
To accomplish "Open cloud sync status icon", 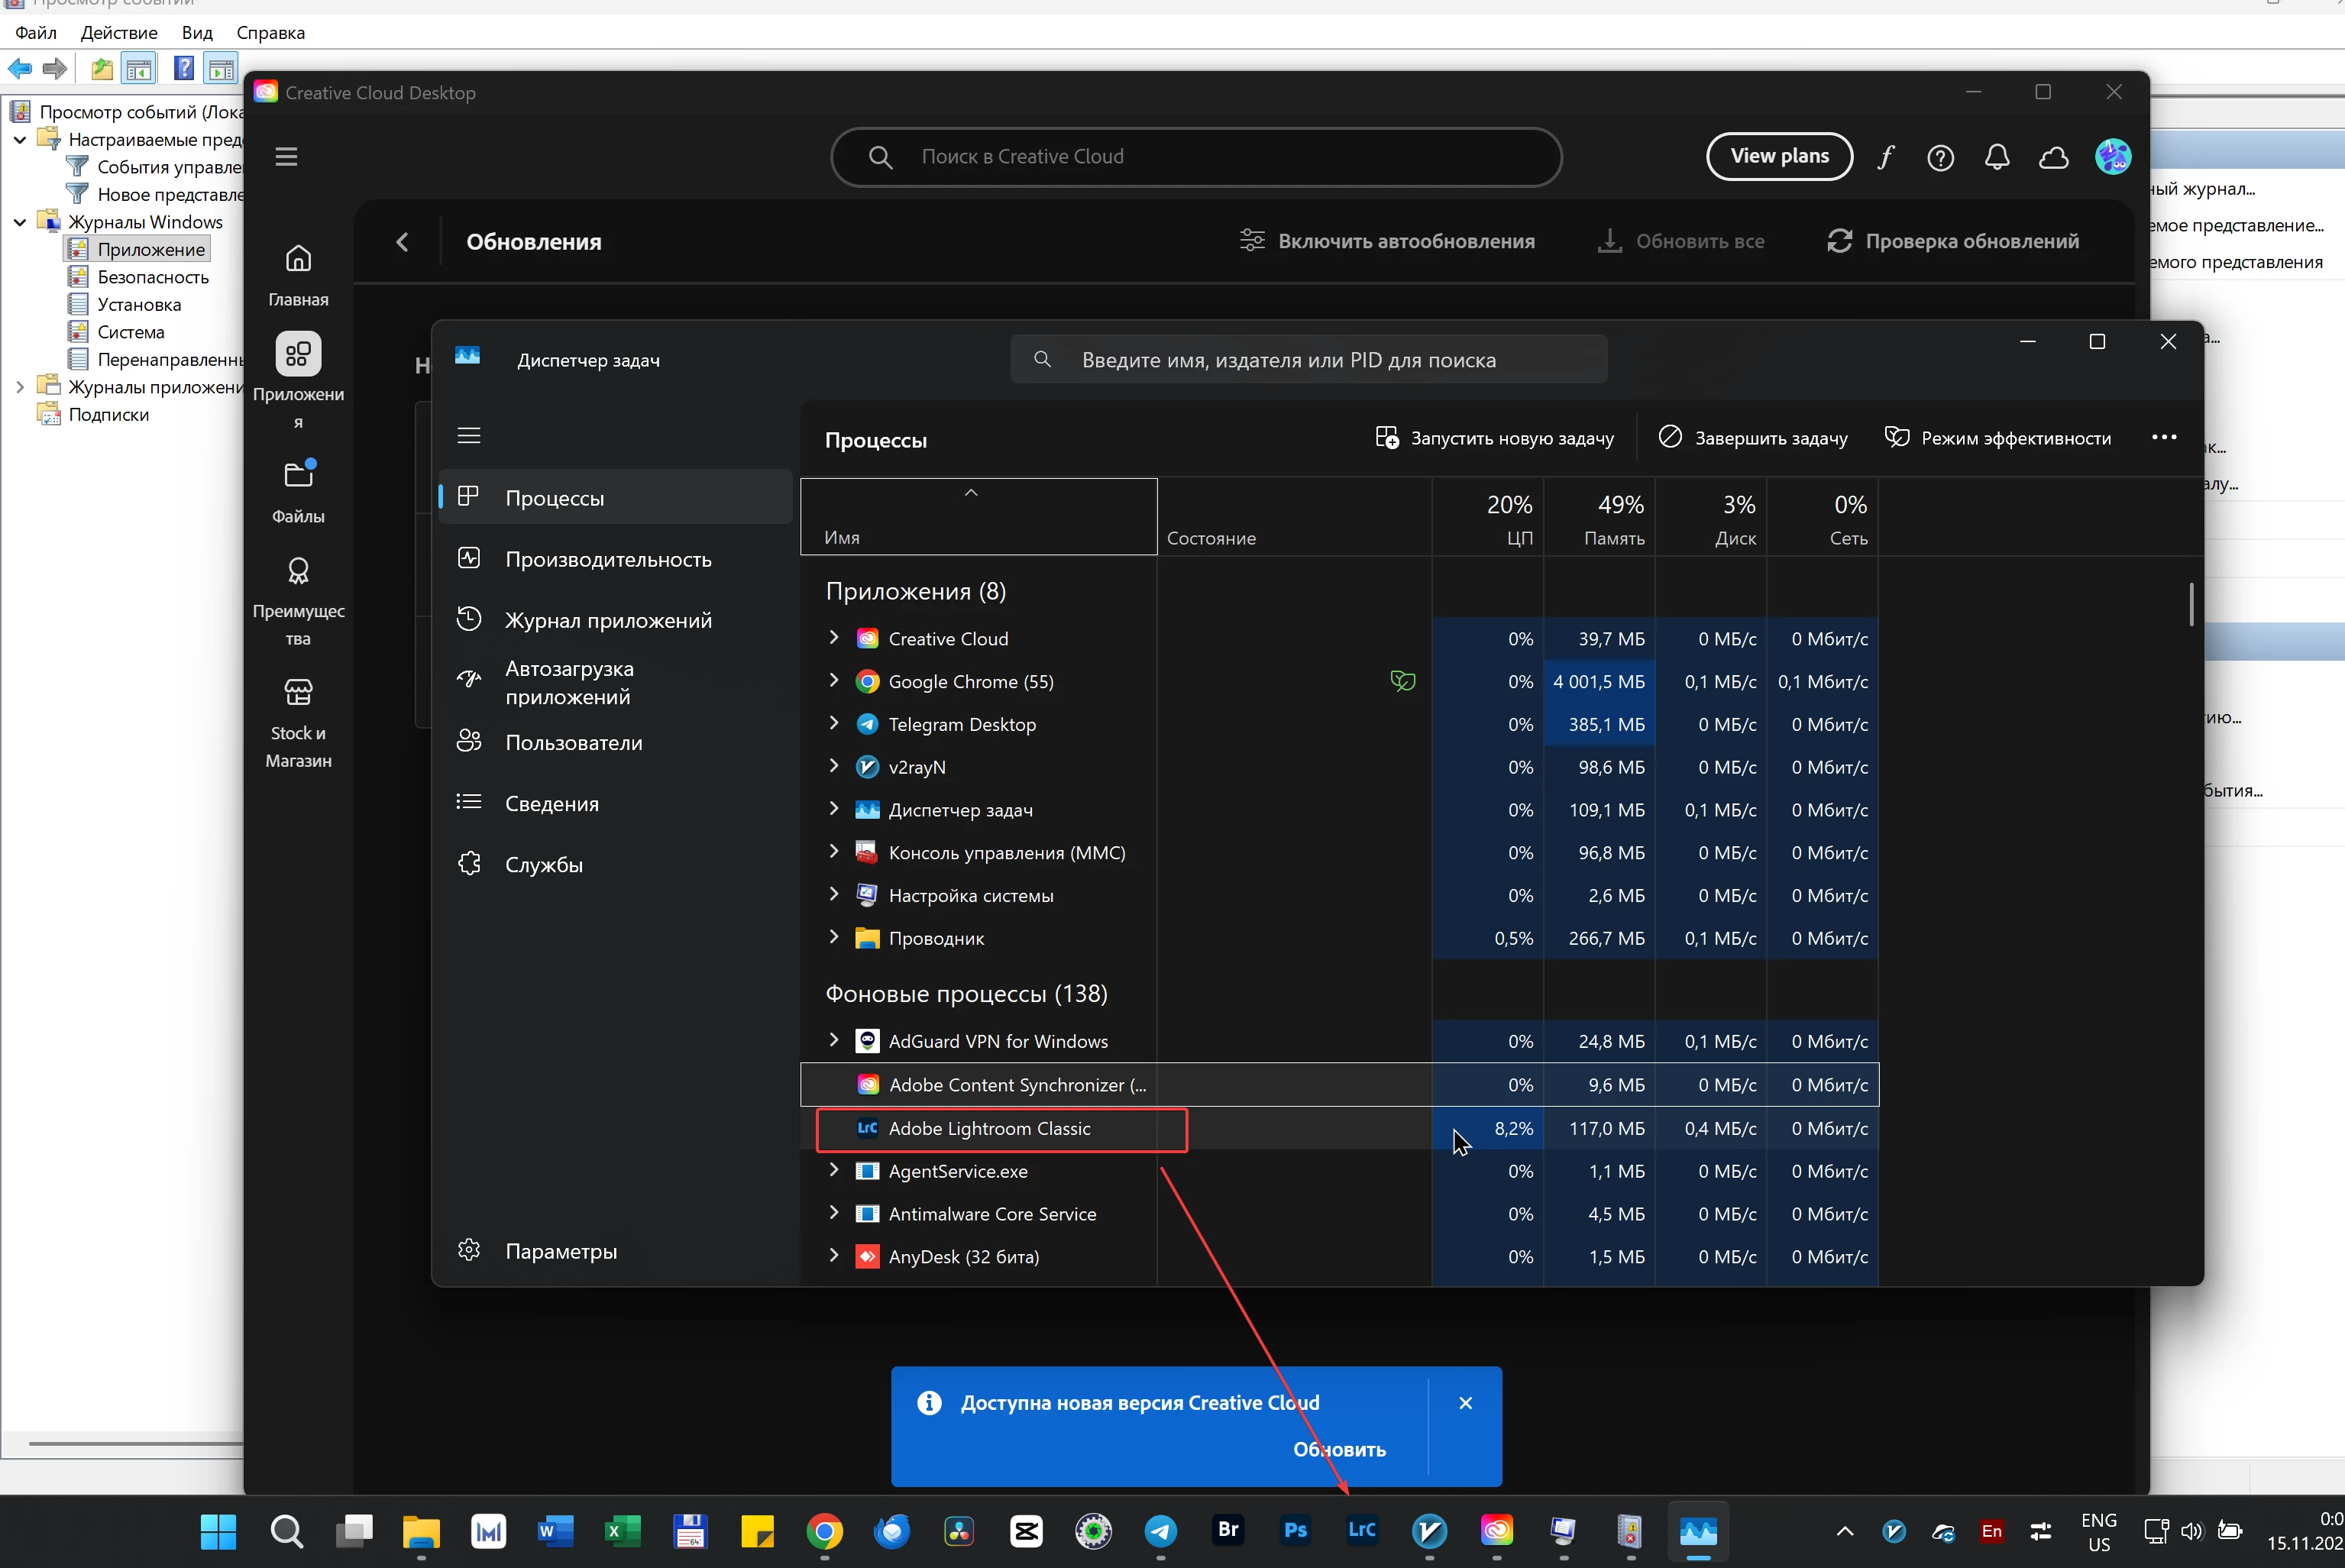I will coord(2053,157).
